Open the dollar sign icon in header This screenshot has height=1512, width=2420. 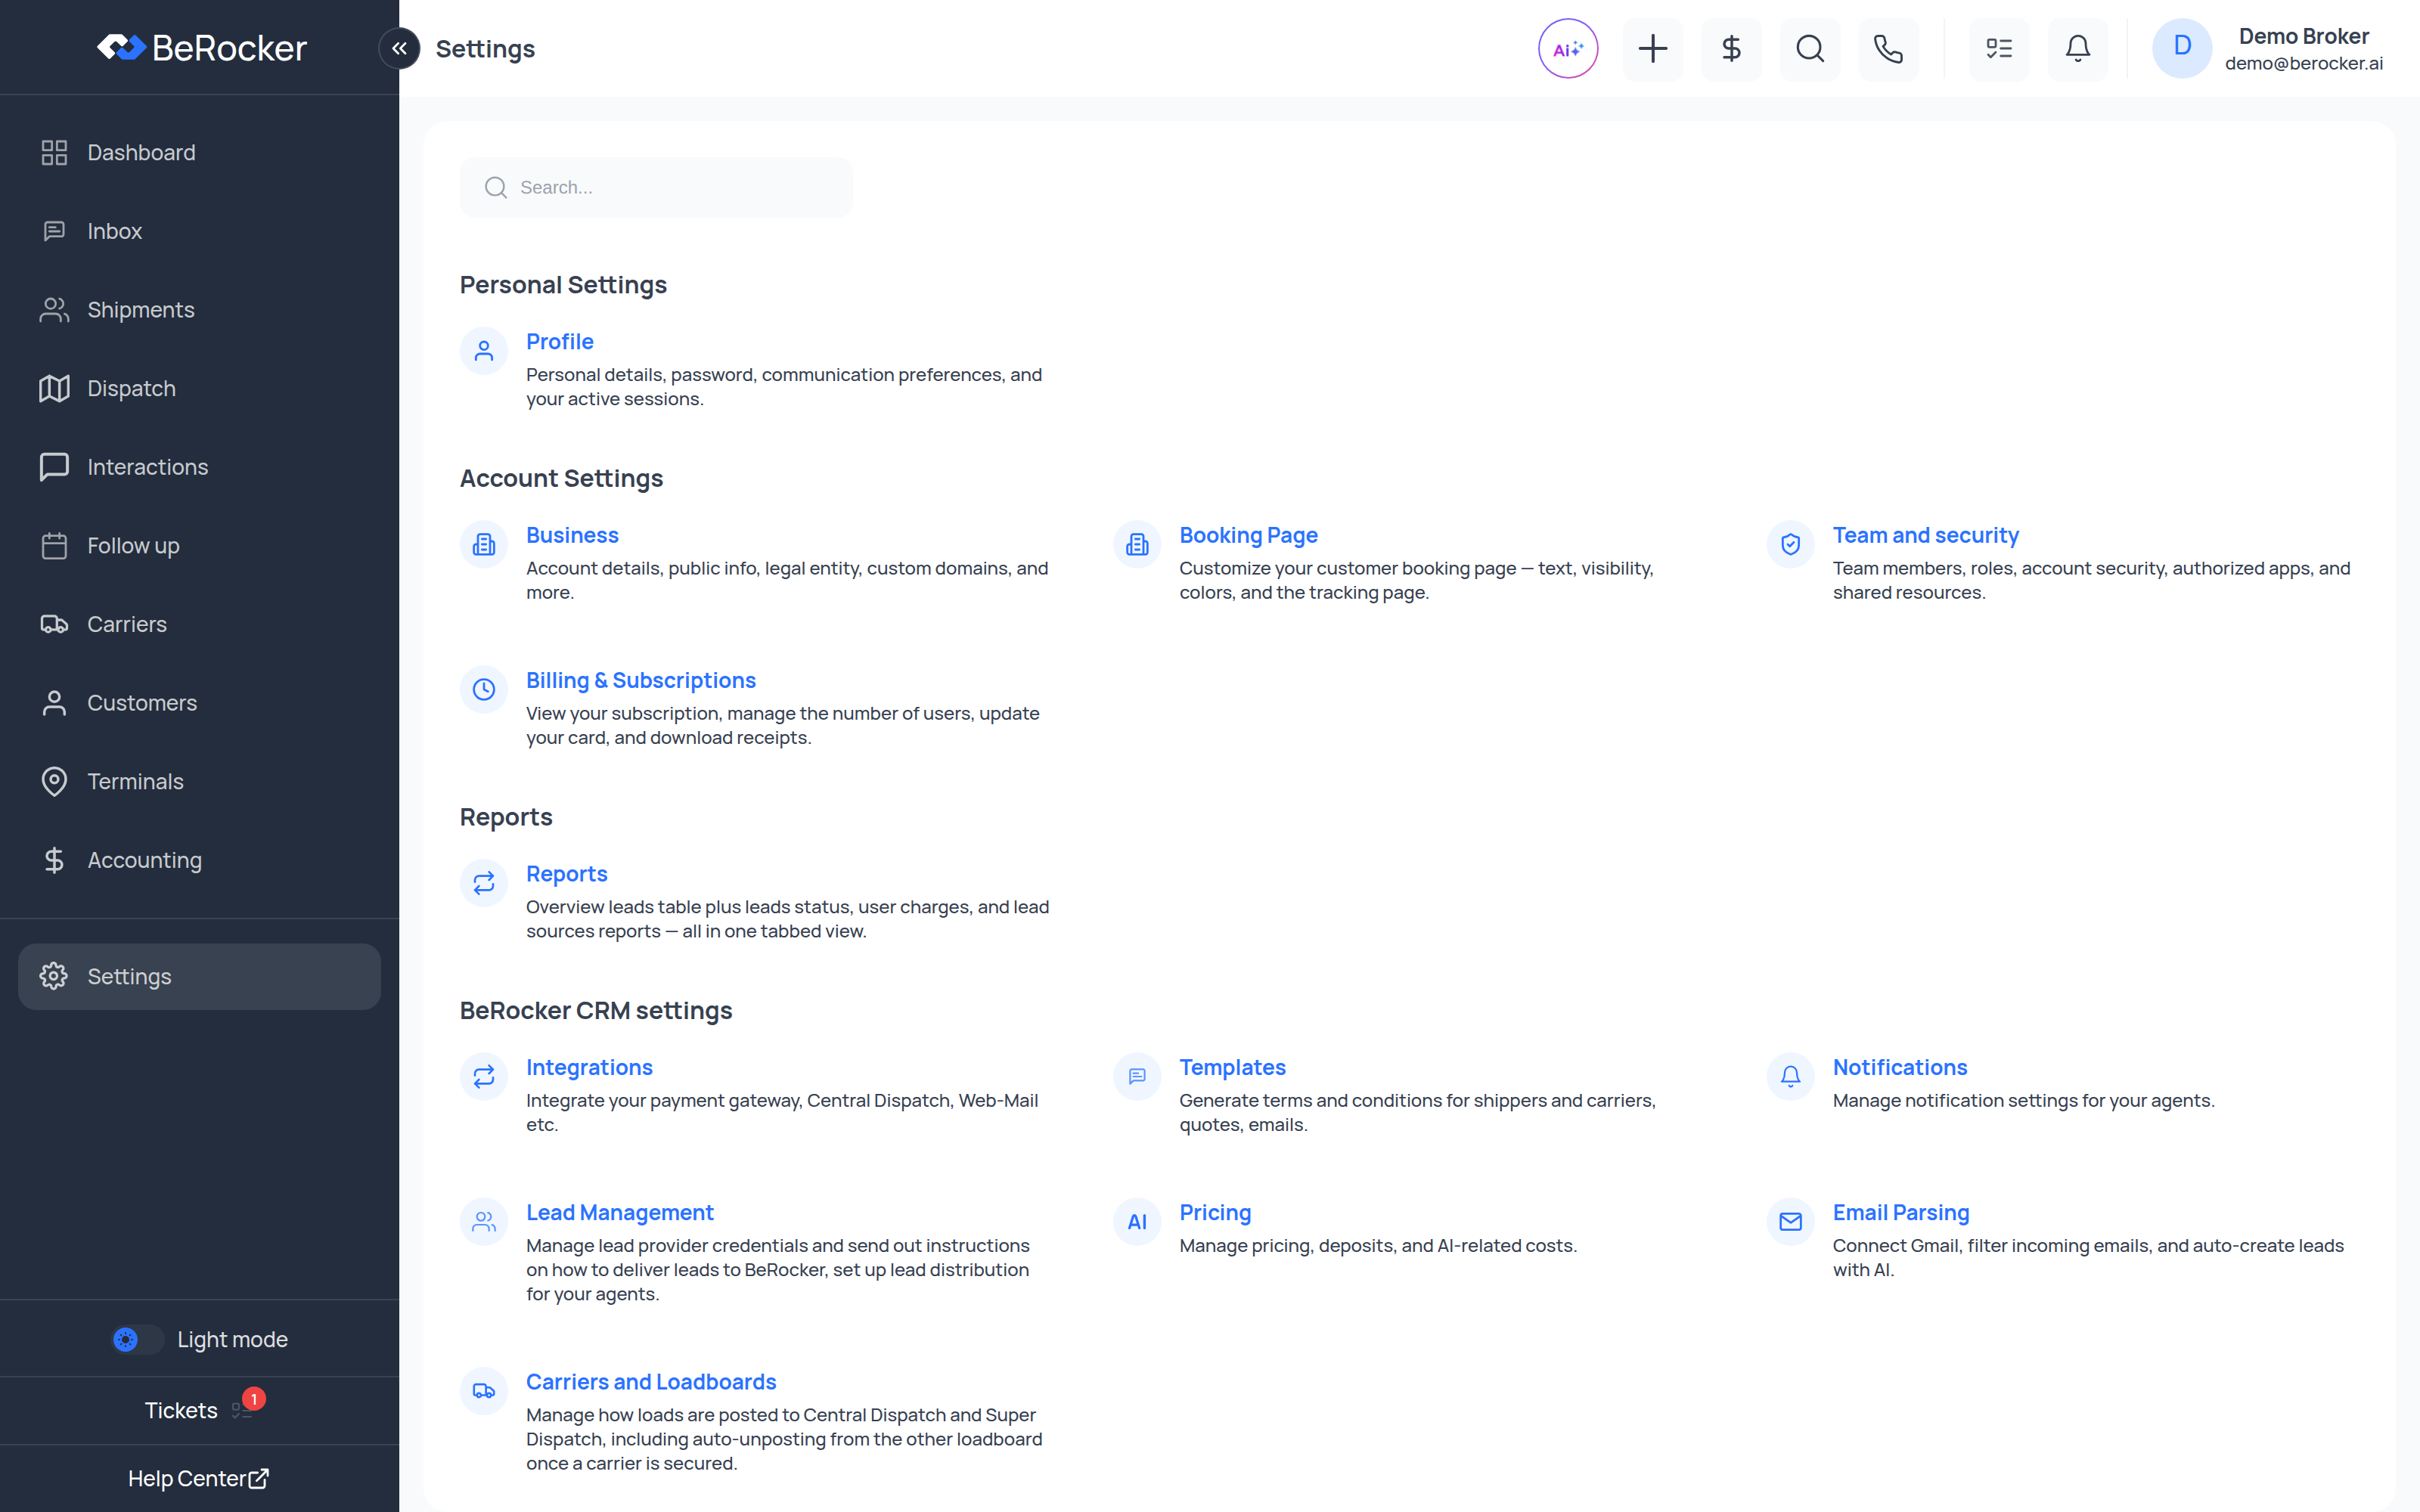click(x=1732, y=48)
